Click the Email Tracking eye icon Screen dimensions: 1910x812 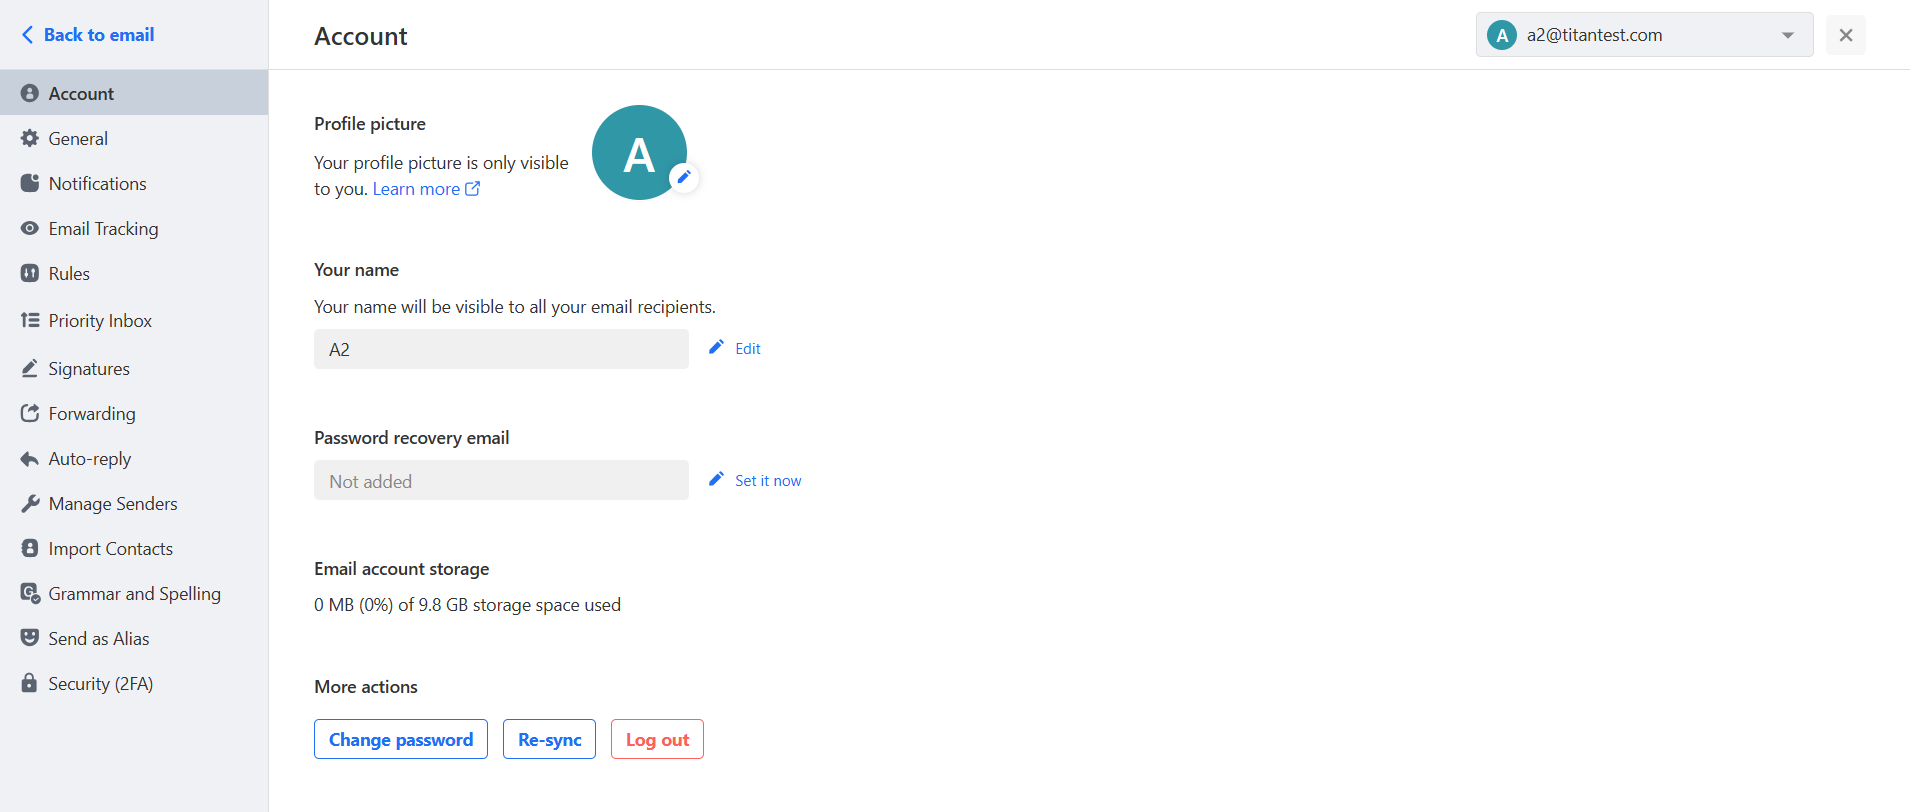[x=30, y=228]
